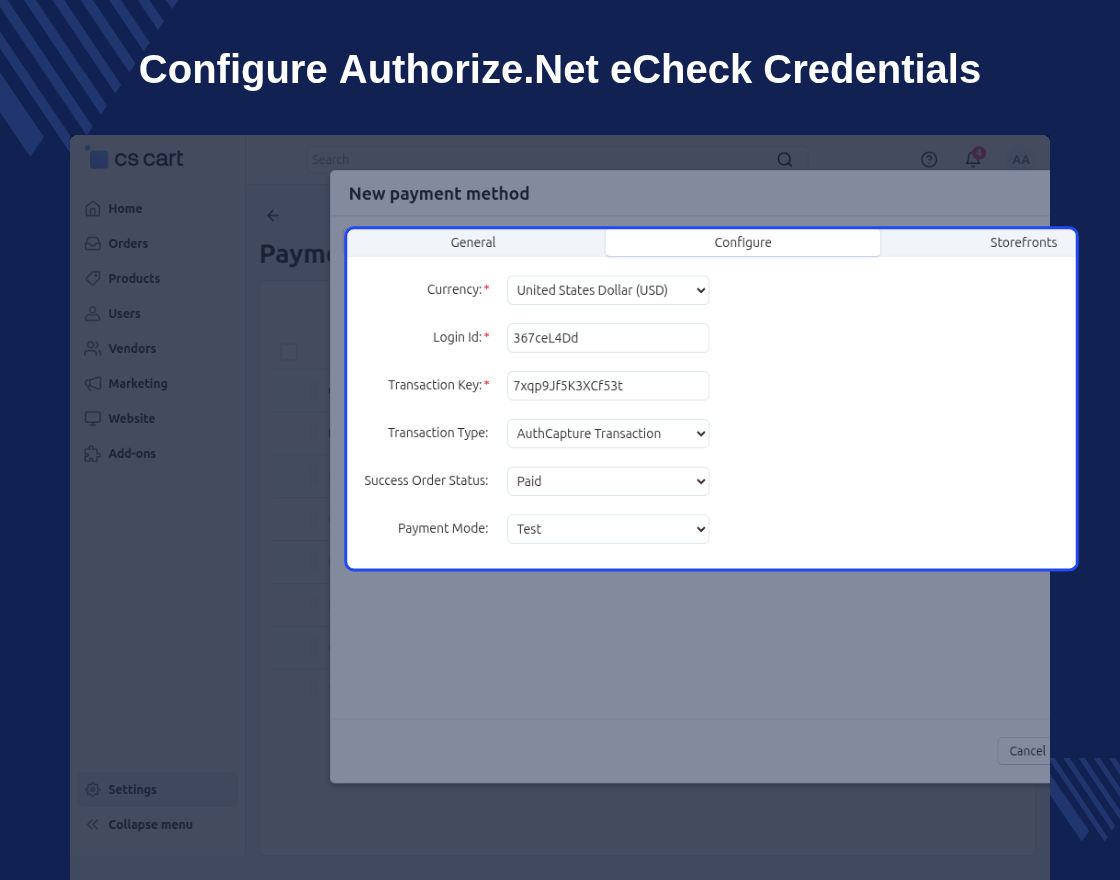Image resolution: width=1120 pixels, height=880 pixels.
Task: Click the search magnifier icon
Action: (784, 159)
